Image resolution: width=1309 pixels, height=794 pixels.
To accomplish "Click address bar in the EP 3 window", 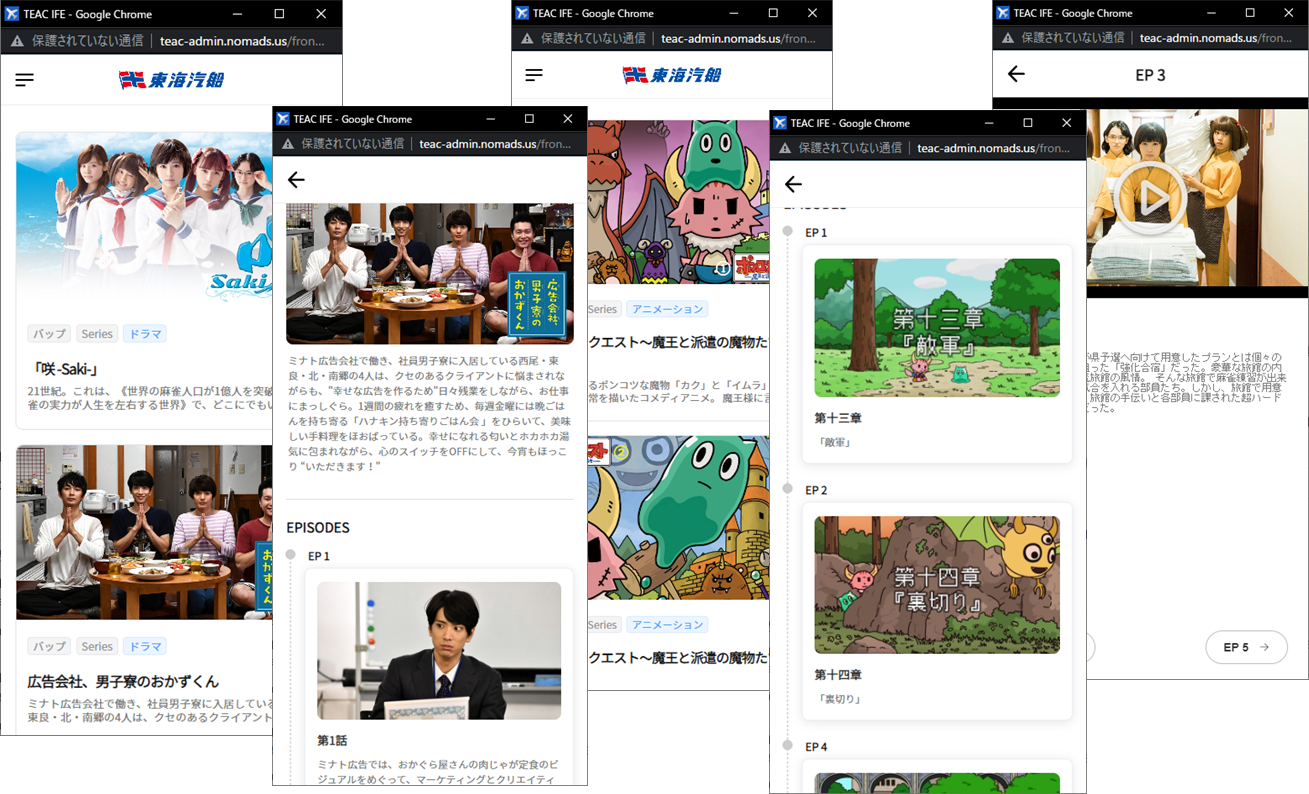I will coord(1216,39).
